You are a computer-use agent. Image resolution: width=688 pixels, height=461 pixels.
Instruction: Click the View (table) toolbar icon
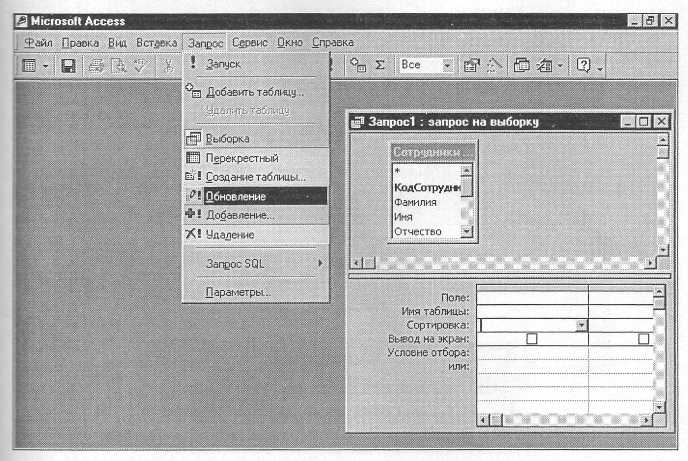[x=29, y=66]
